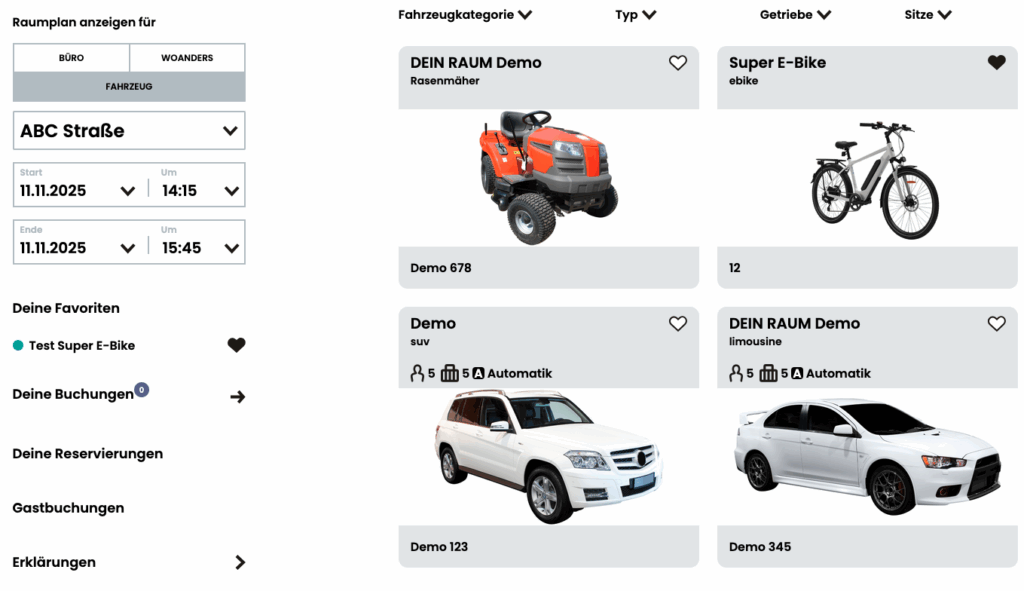Favorite the DEIN RAUM Demo limousine
1024x591 pixels.
click(x=996, y=324)
